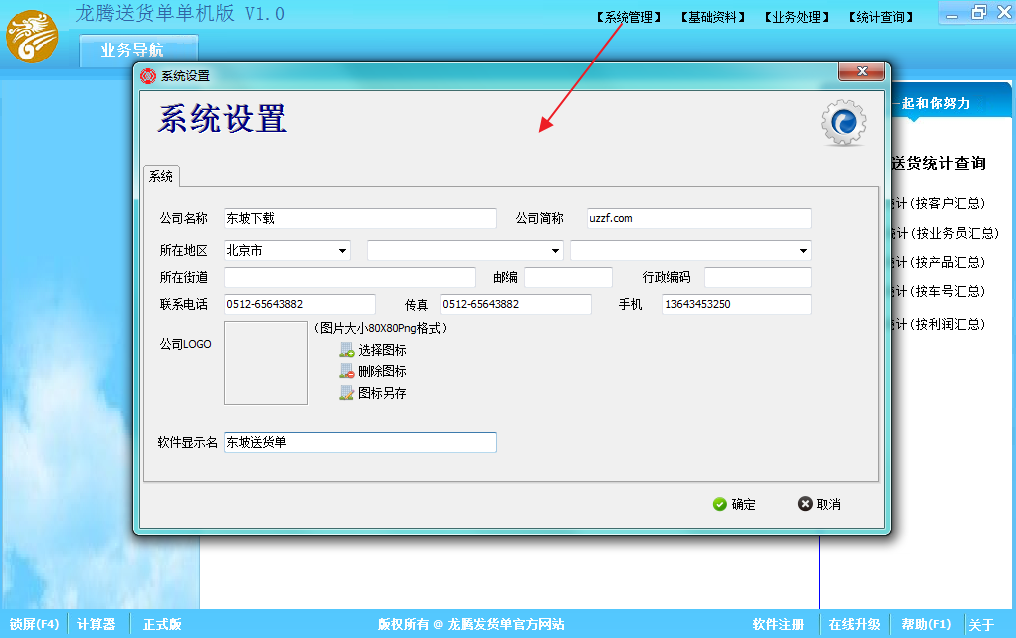Open the 系统管理 menu

pyautogui.click(x=629, y=17)
